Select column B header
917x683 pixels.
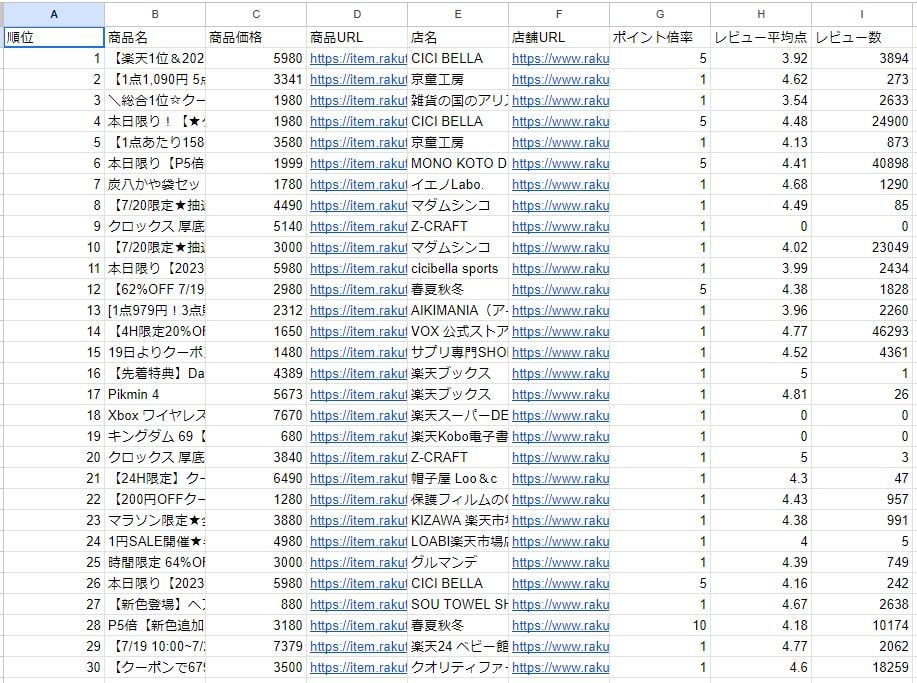point(155,14)
